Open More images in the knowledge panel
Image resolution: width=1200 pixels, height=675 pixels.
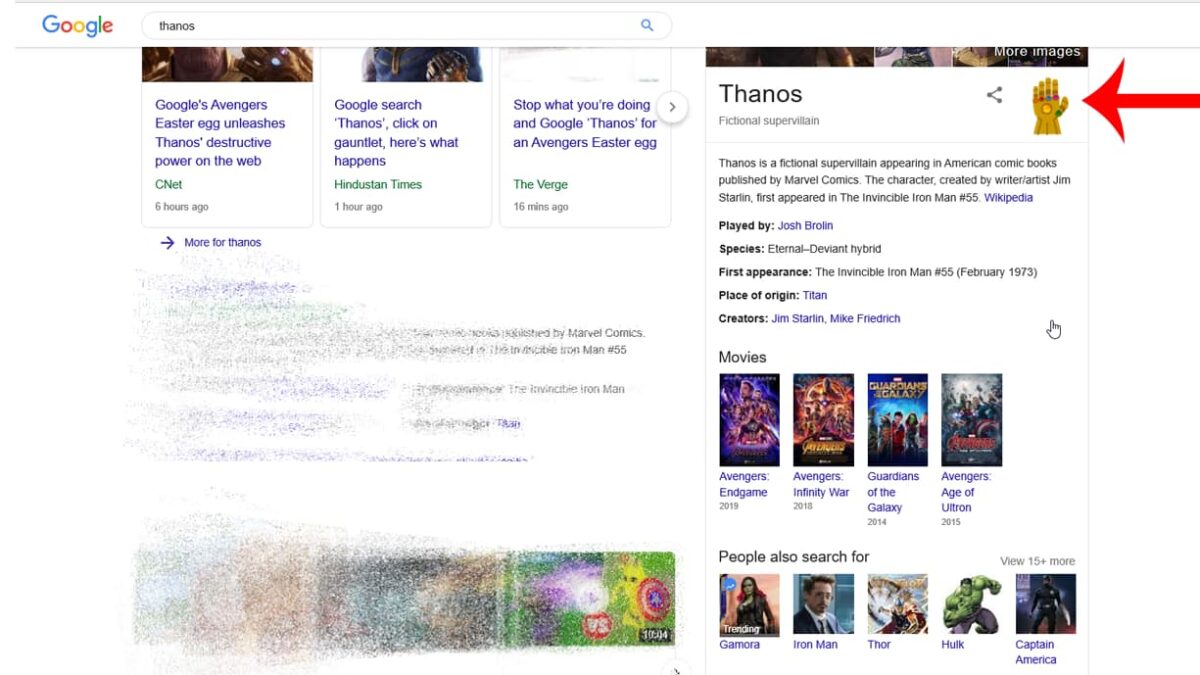(1036, 52)
